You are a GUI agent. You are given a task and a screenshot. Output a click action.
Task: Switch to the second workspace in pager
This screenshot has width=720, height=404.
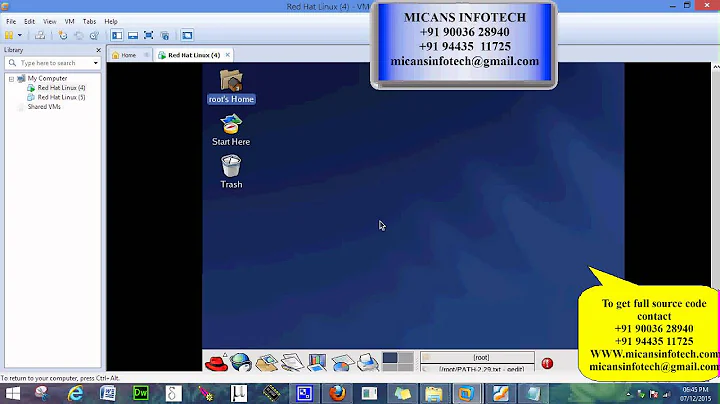point(405,358)
